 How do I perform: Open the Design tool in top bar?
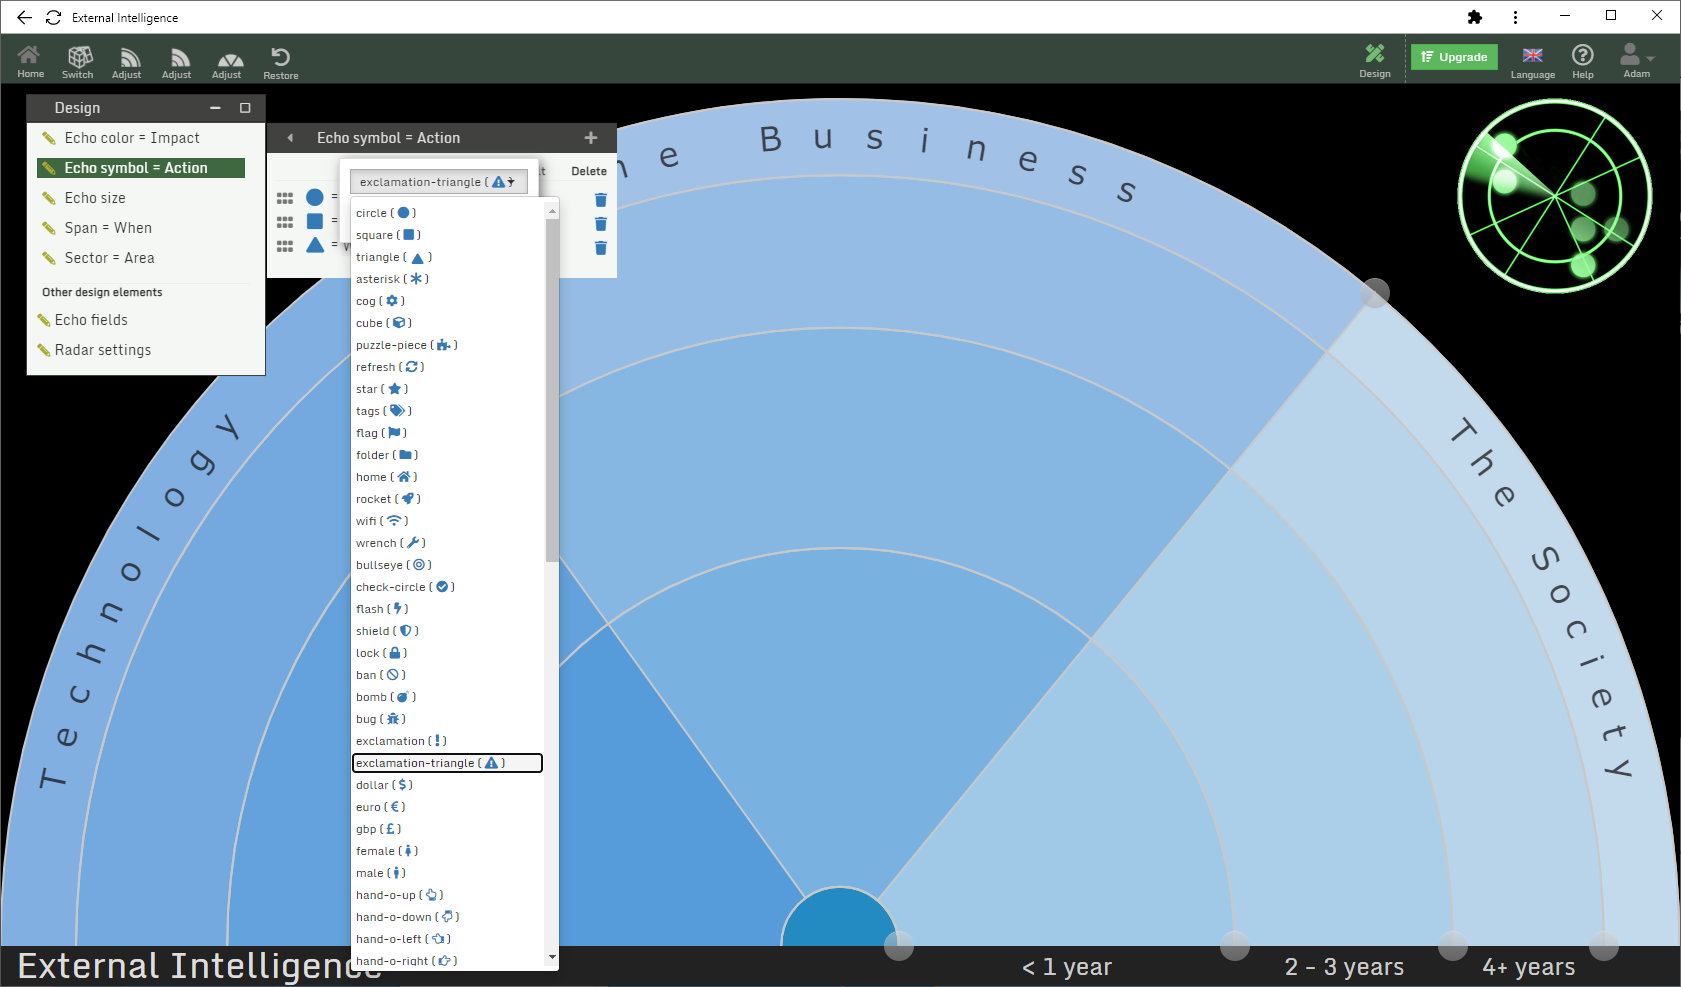(1375, 61)
